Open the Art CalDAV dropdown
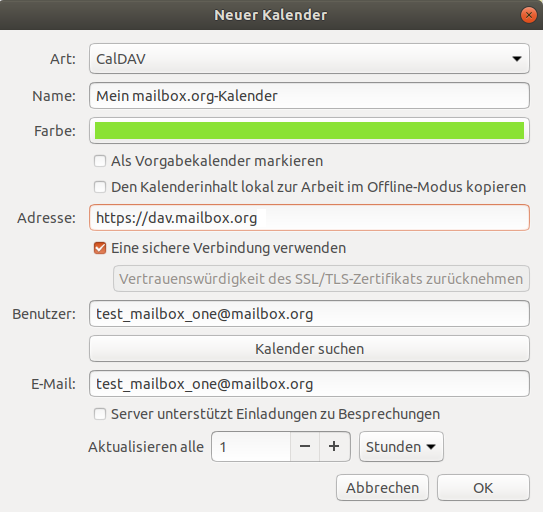Image resolution: width=543 pixels, height=512 pixels. pos(309,59)
